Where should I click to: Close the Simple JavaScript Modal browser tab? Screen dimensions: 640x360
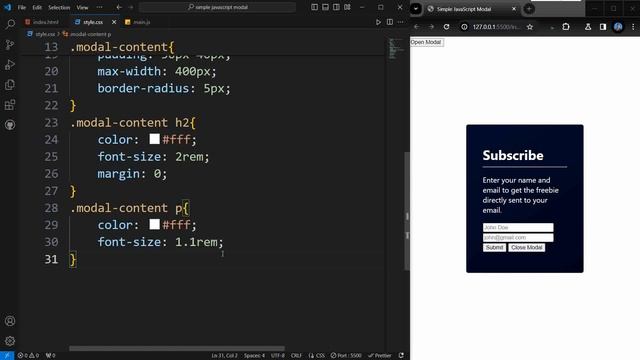pos(514,9)
